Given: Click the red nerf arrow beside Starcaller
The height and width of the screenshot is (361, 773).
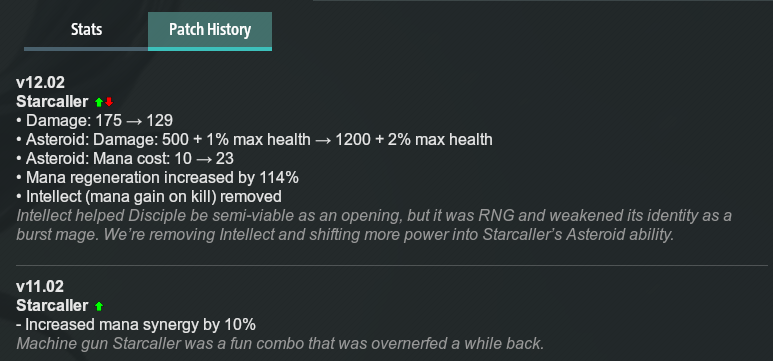Looking at the screenshot, I should [109, 102].
